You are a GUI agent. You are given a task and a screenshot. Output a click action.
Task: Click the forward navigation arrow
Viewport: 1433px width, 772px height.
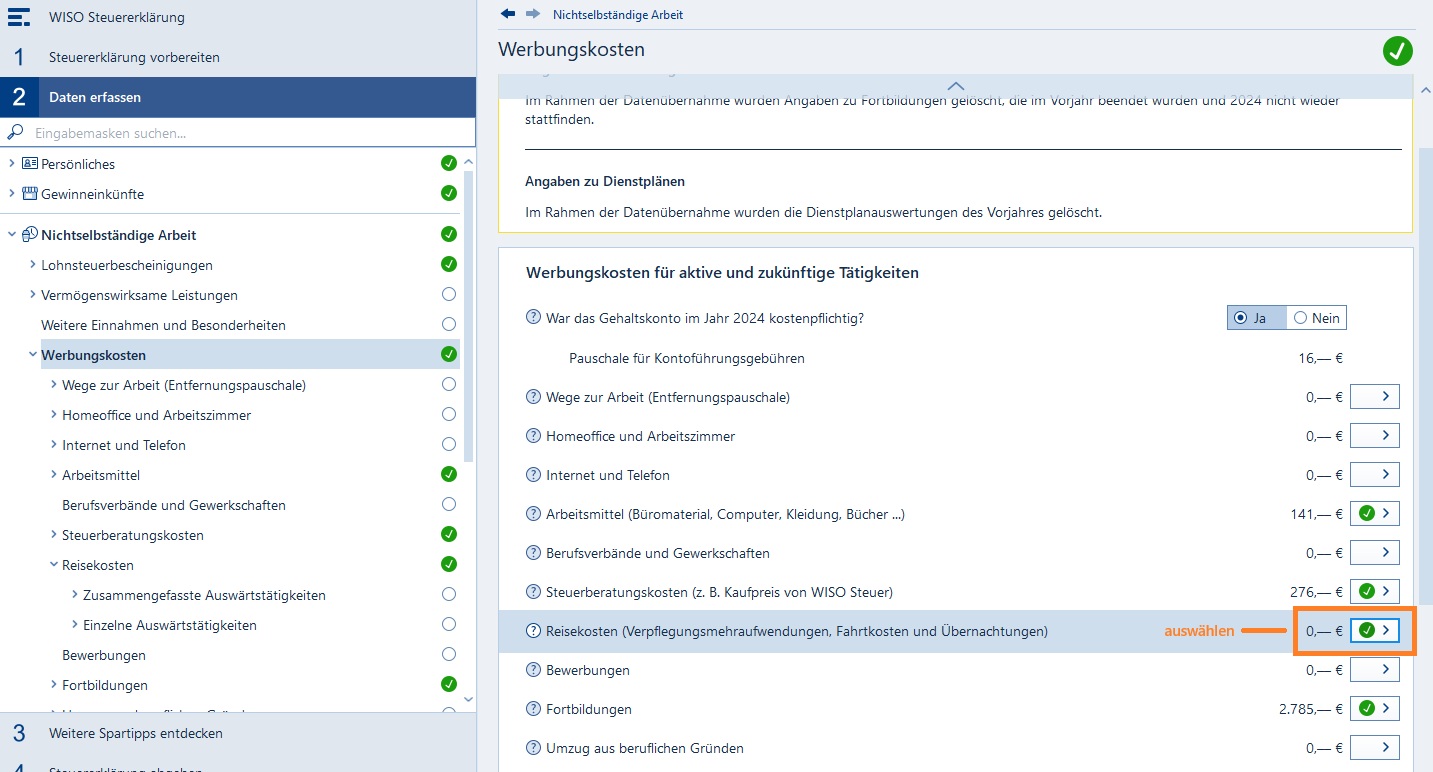[533, 14]
